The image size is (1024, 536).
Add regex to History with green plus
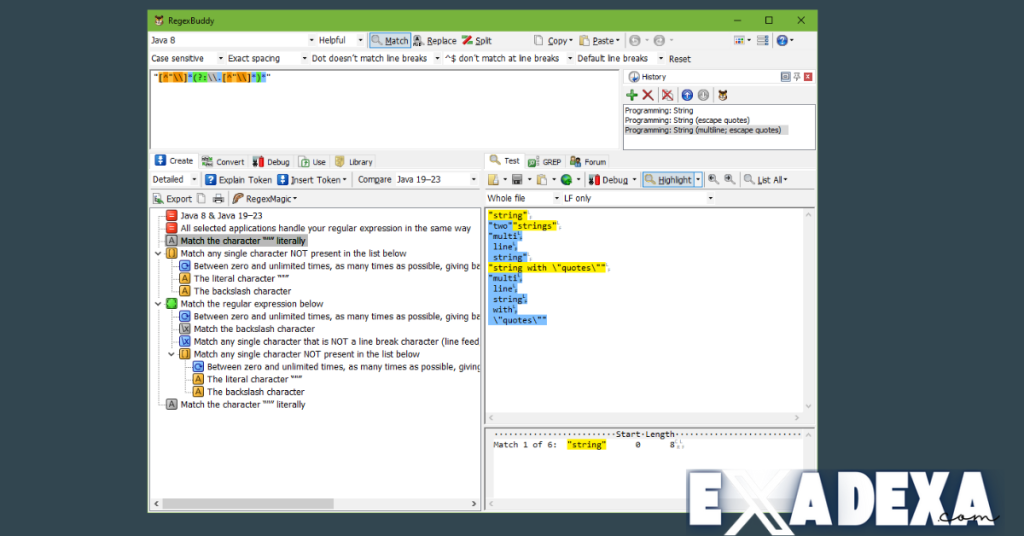(632, 95)
